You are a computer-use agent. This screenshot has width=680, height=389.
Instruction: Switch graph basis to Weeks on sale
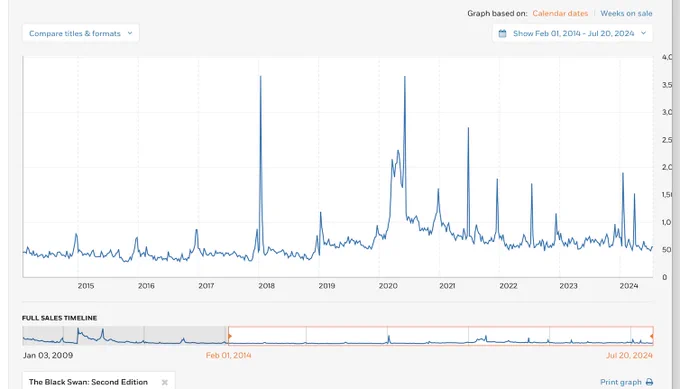tap(626, 13)
